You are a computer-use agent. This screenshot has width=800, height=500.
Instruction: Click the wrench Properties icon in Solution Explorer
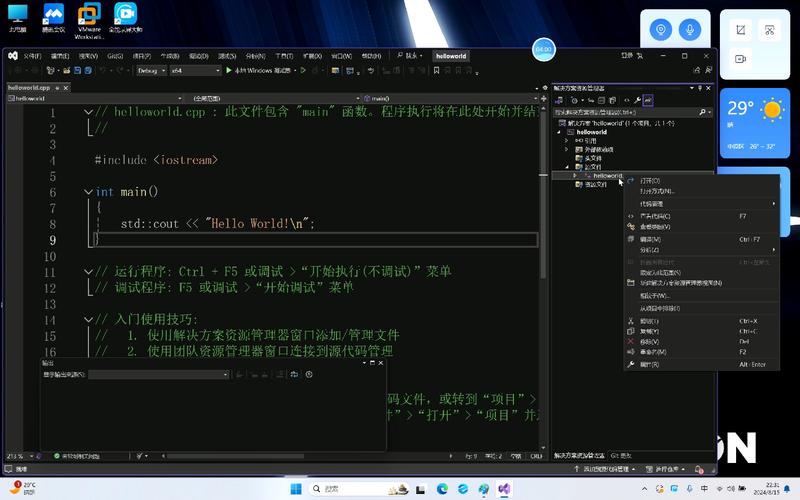(637, 100)
